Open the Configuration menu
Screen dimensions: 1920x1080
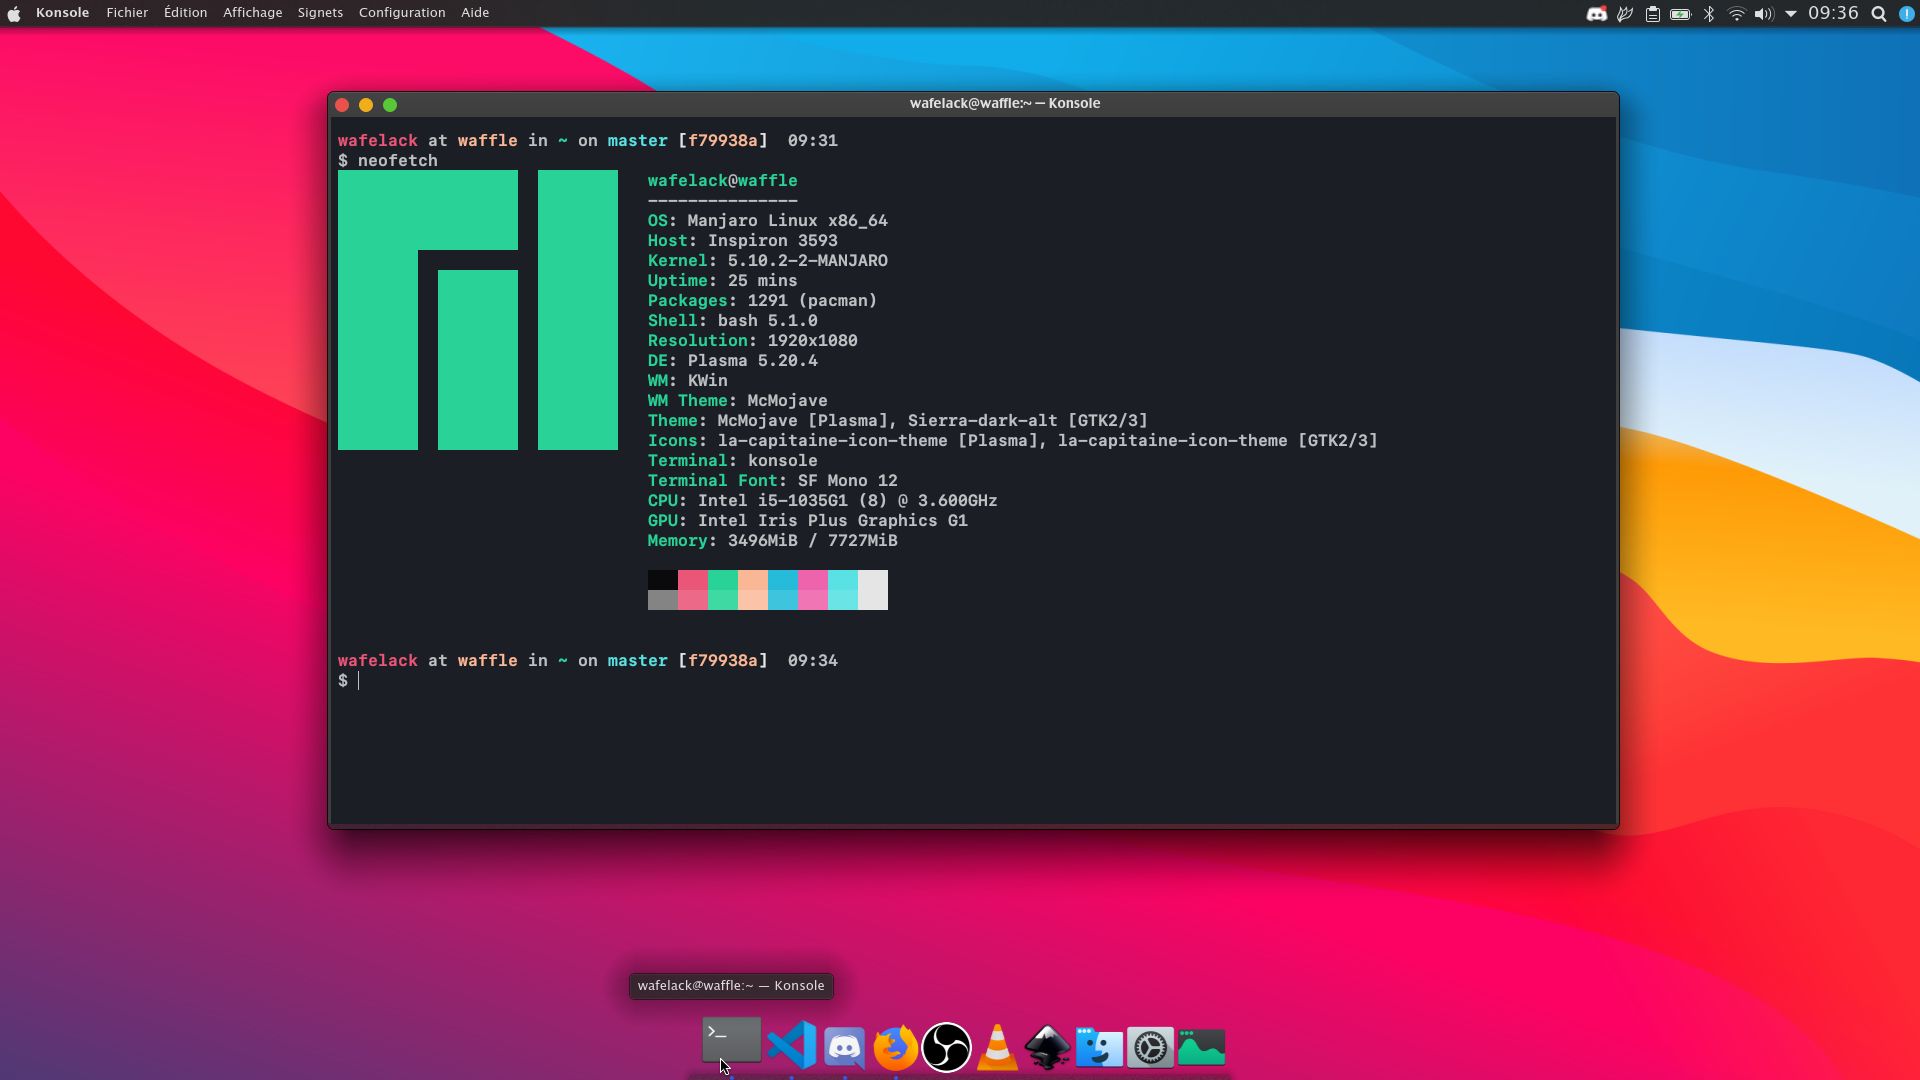(401, 12)
